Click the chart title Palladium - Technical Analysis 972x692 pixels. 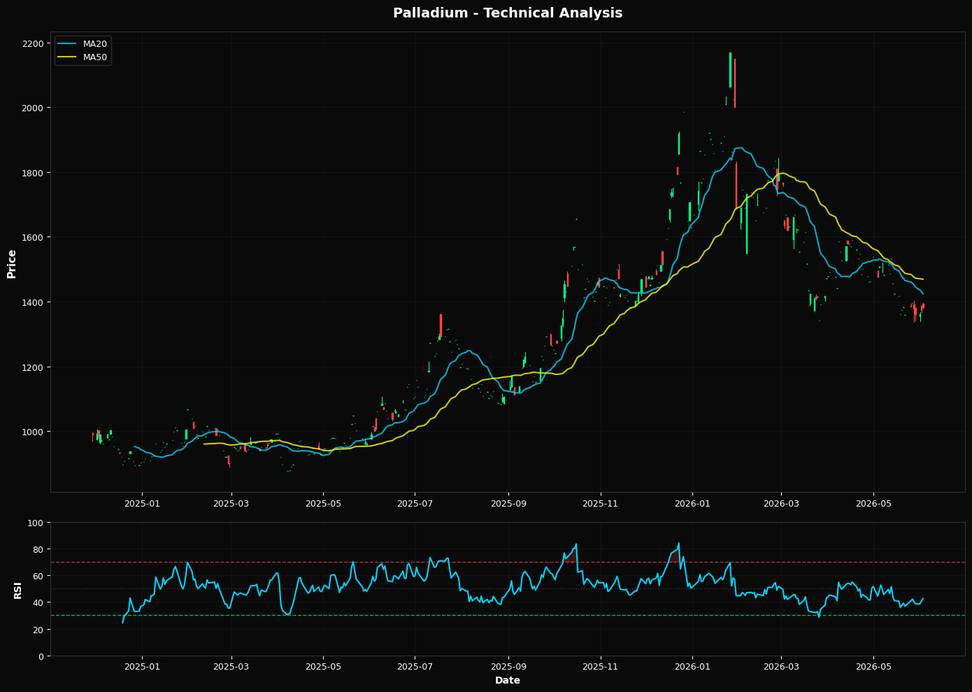click(507, 12)
